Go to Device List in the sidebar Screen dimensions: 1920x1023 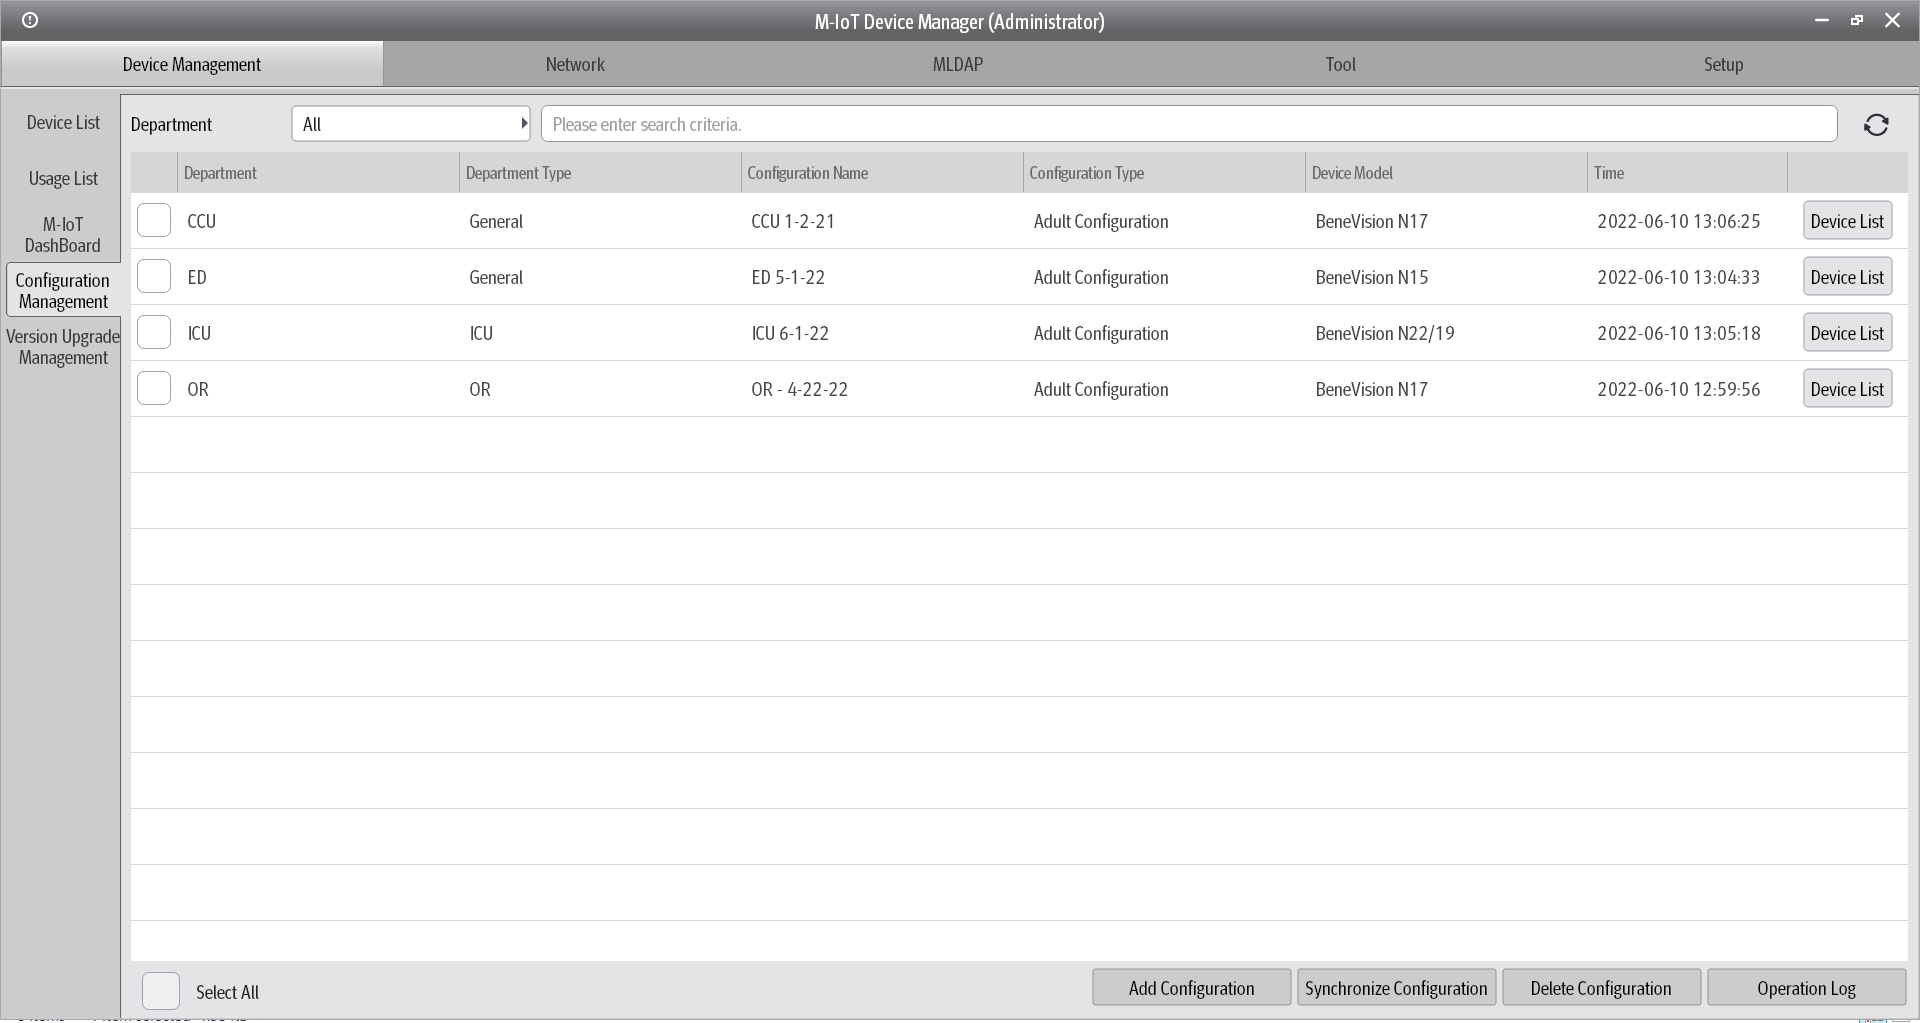coord(63,122)
